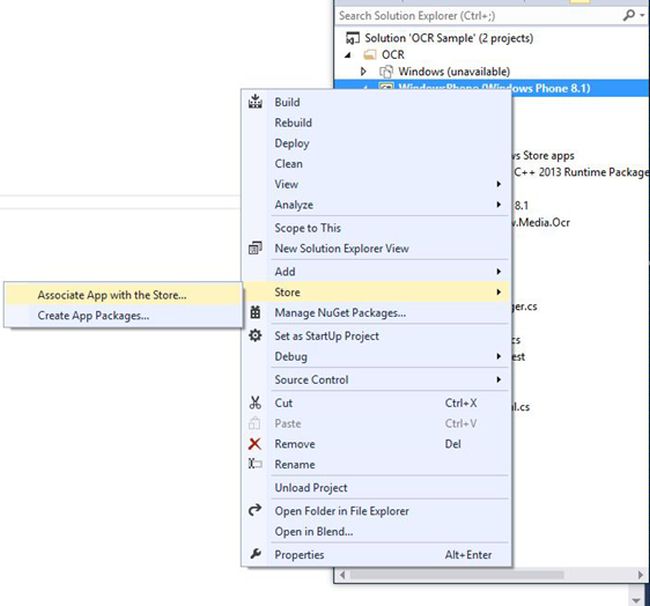Expand the Analyze submenu arrow
Viewport: 650px width, 606px height.
pos(499,204)
